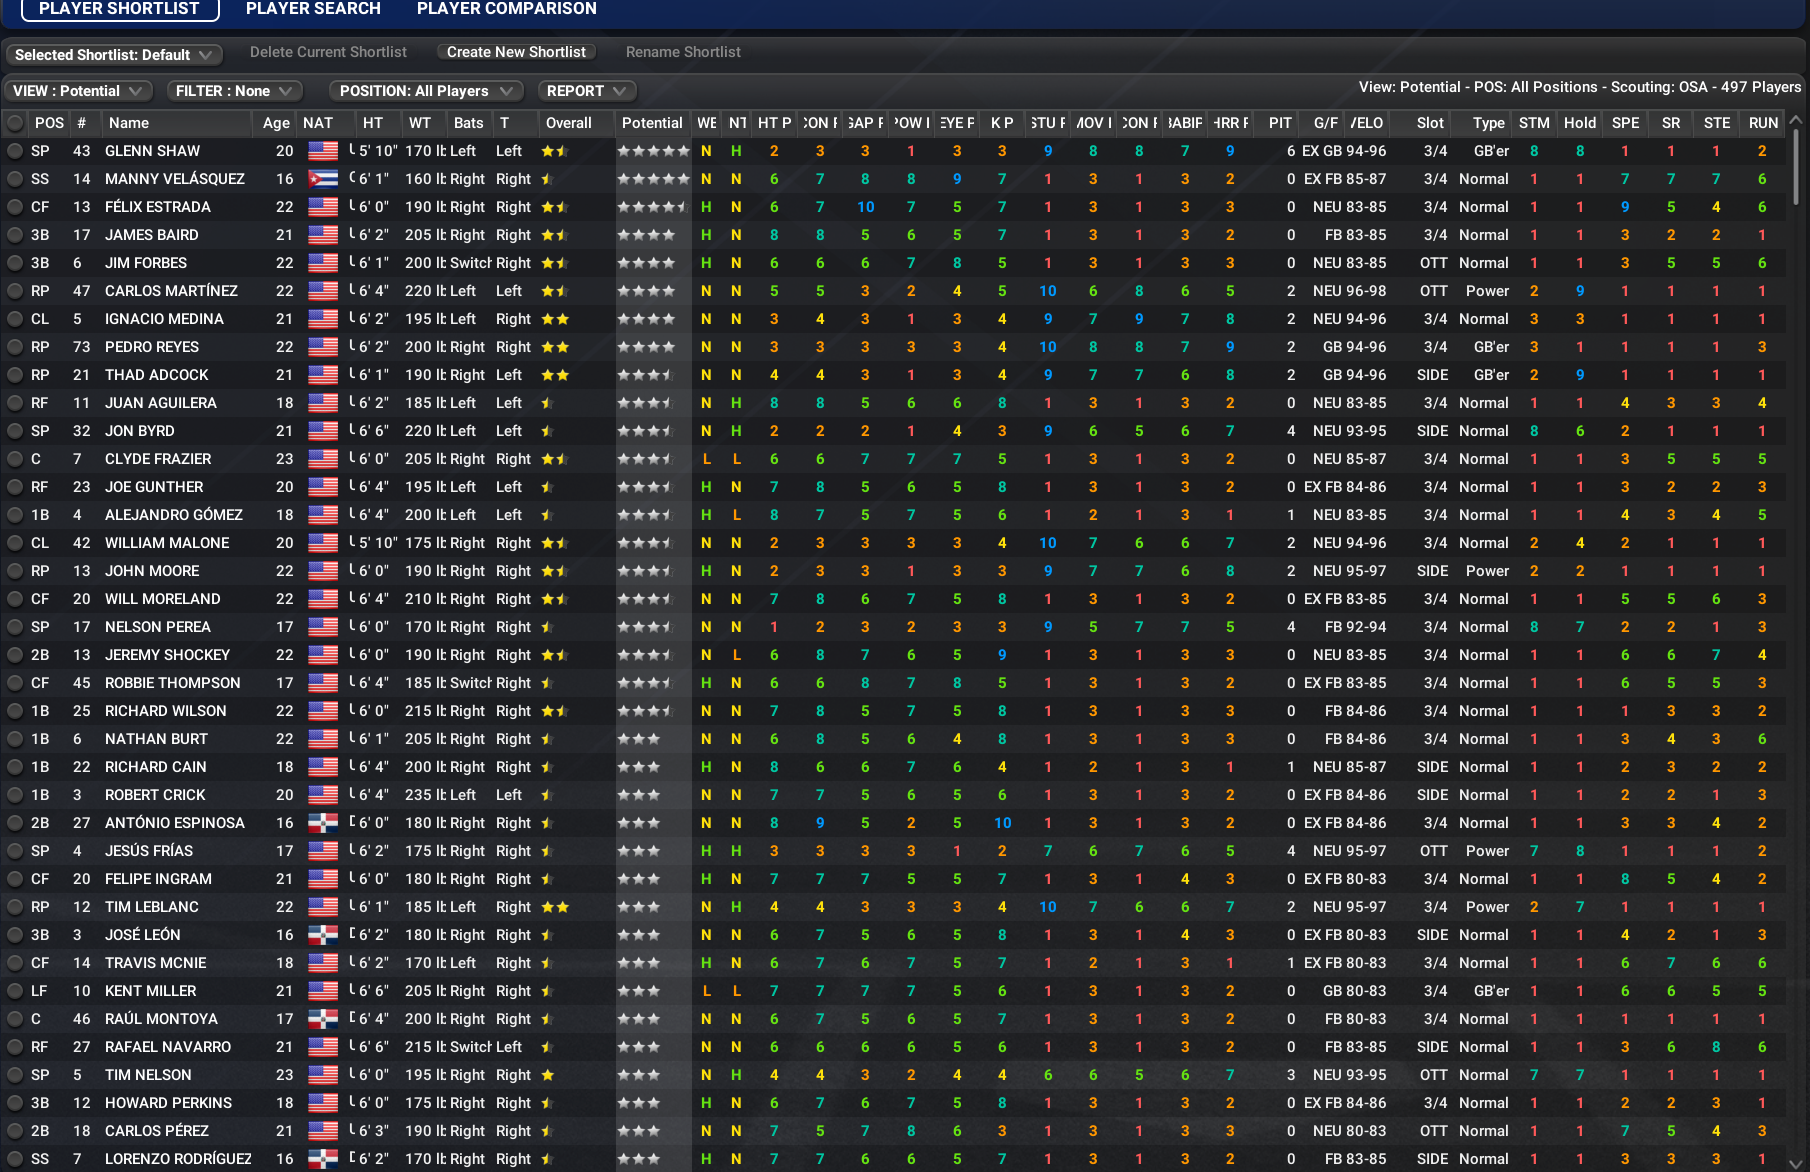Click the flag icon in José León's row
1810x1172 pixels.
322,935
